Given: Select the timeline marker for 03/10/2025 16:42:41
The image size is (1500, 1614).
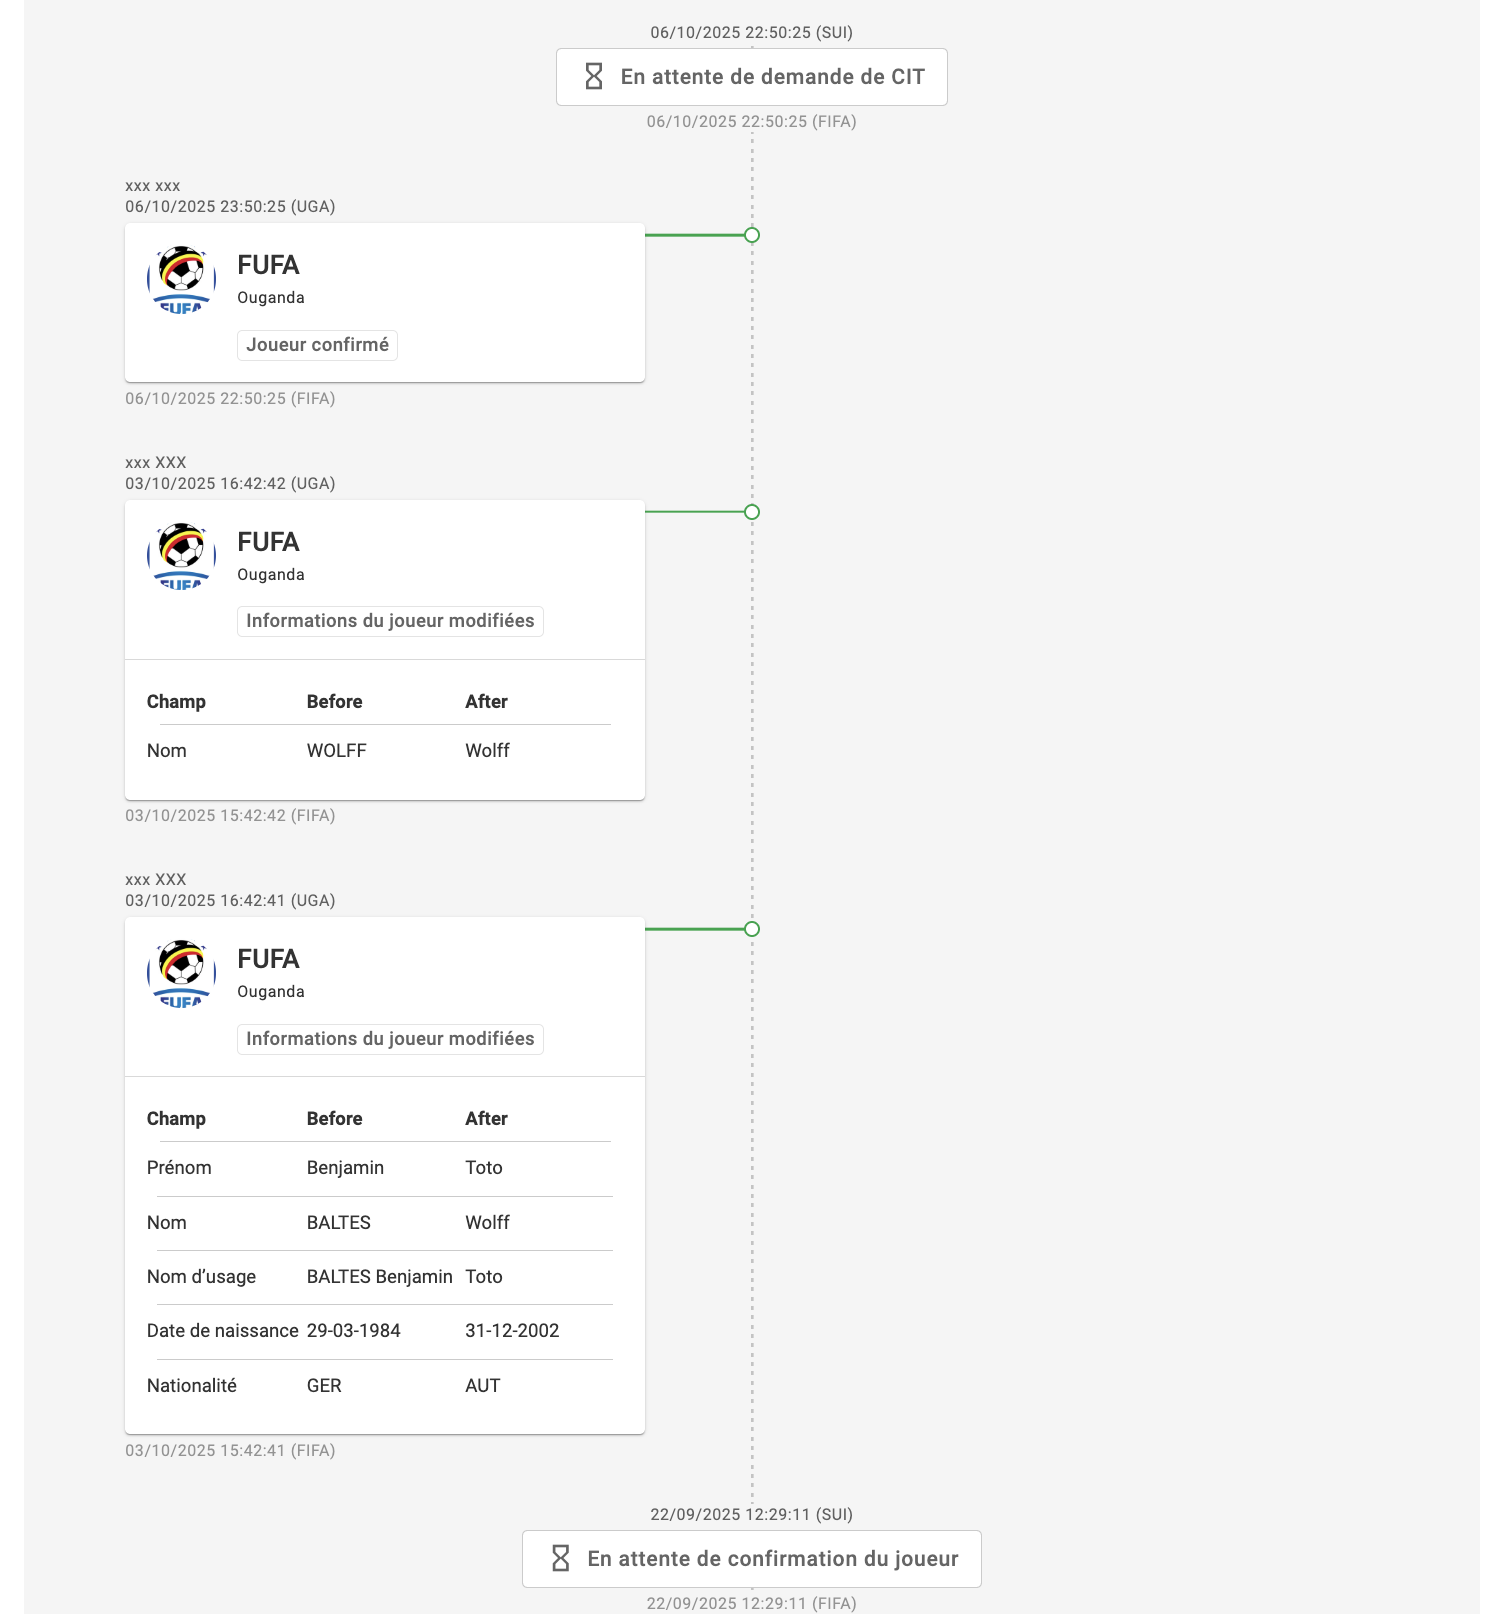Looking at the screenshot, I should (x=752, y=929).
